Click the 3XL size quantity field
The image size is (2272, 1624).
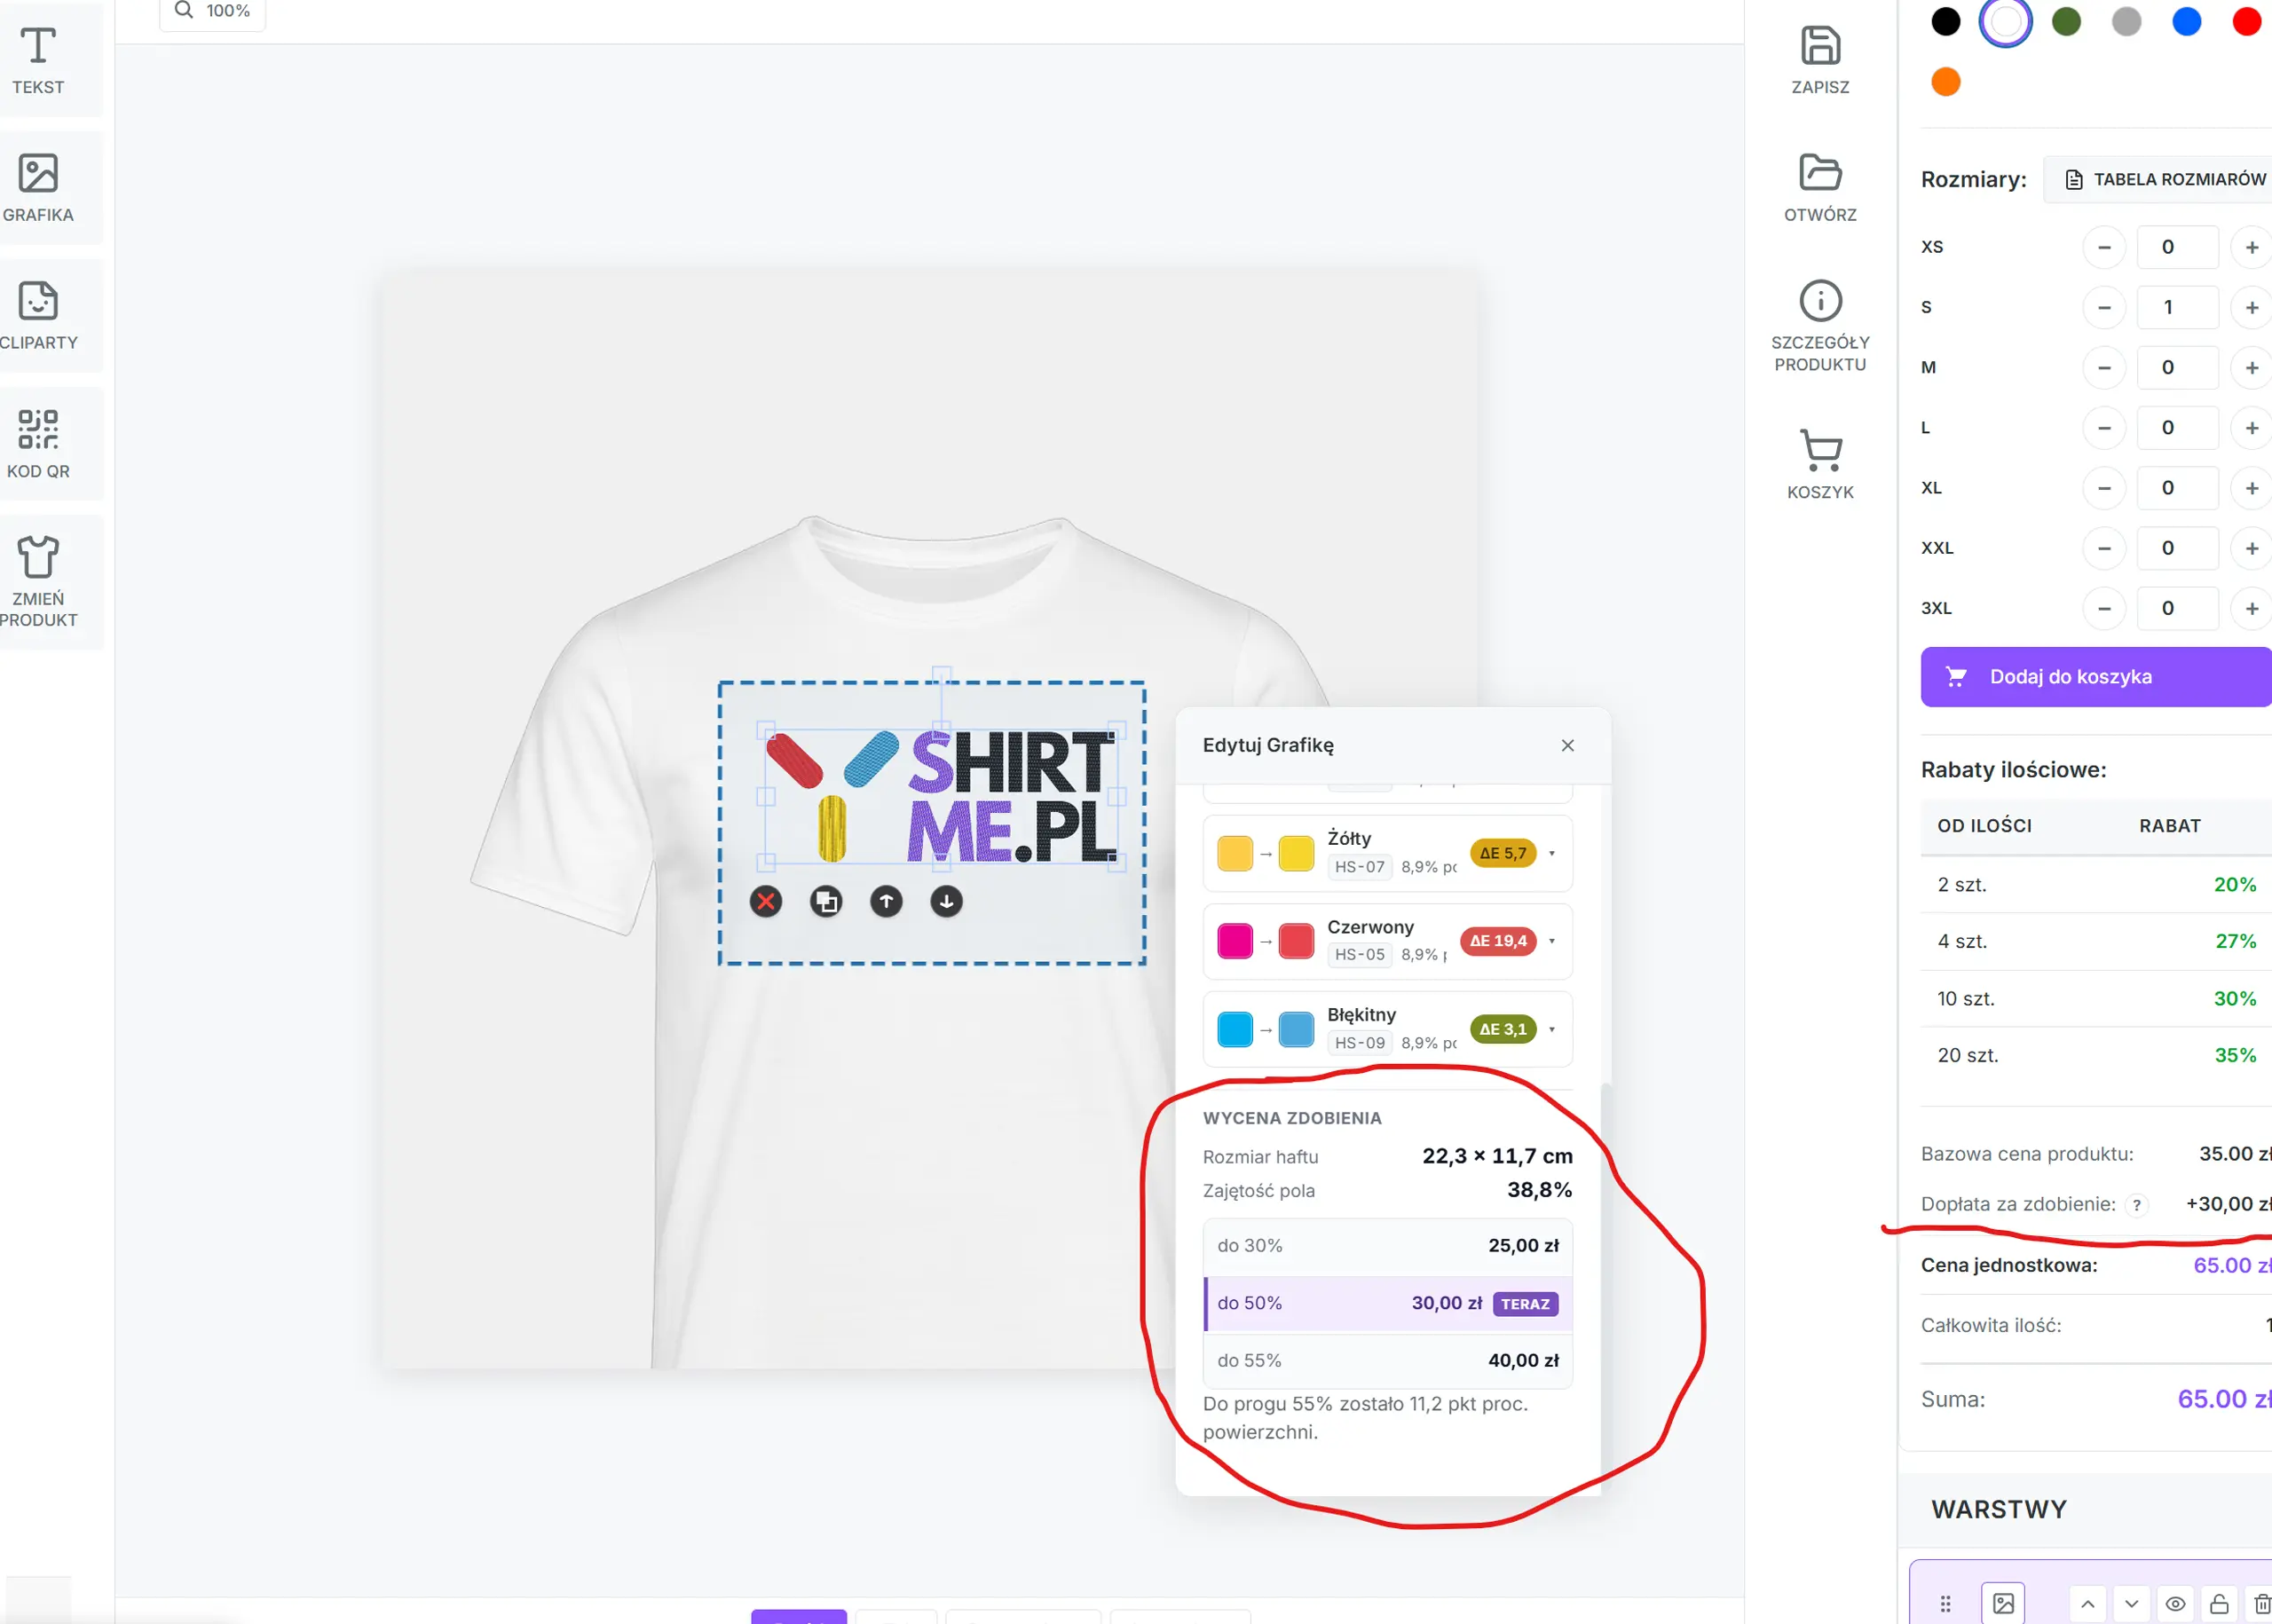pos(2177,608)
